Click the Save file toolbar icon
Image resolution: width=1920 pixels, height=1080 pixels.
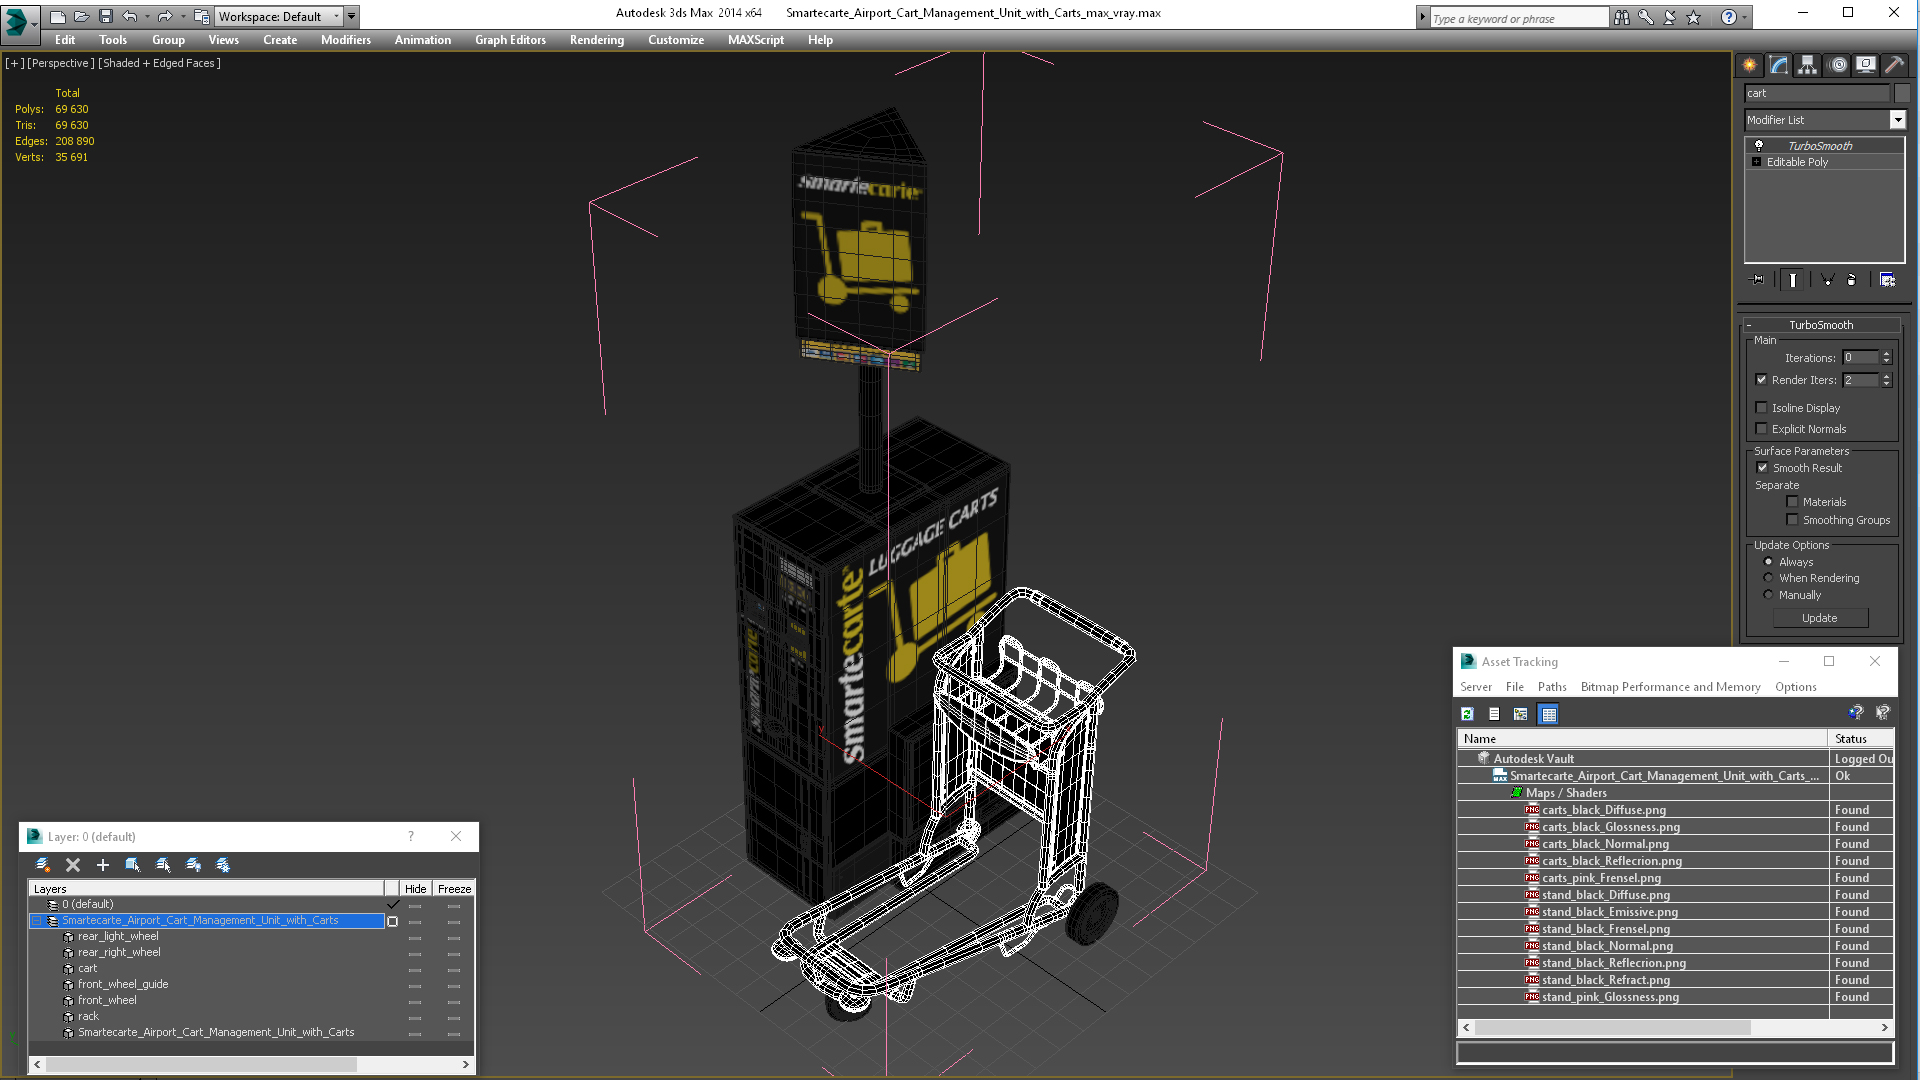pyautogui.click(x=106, y=16)
